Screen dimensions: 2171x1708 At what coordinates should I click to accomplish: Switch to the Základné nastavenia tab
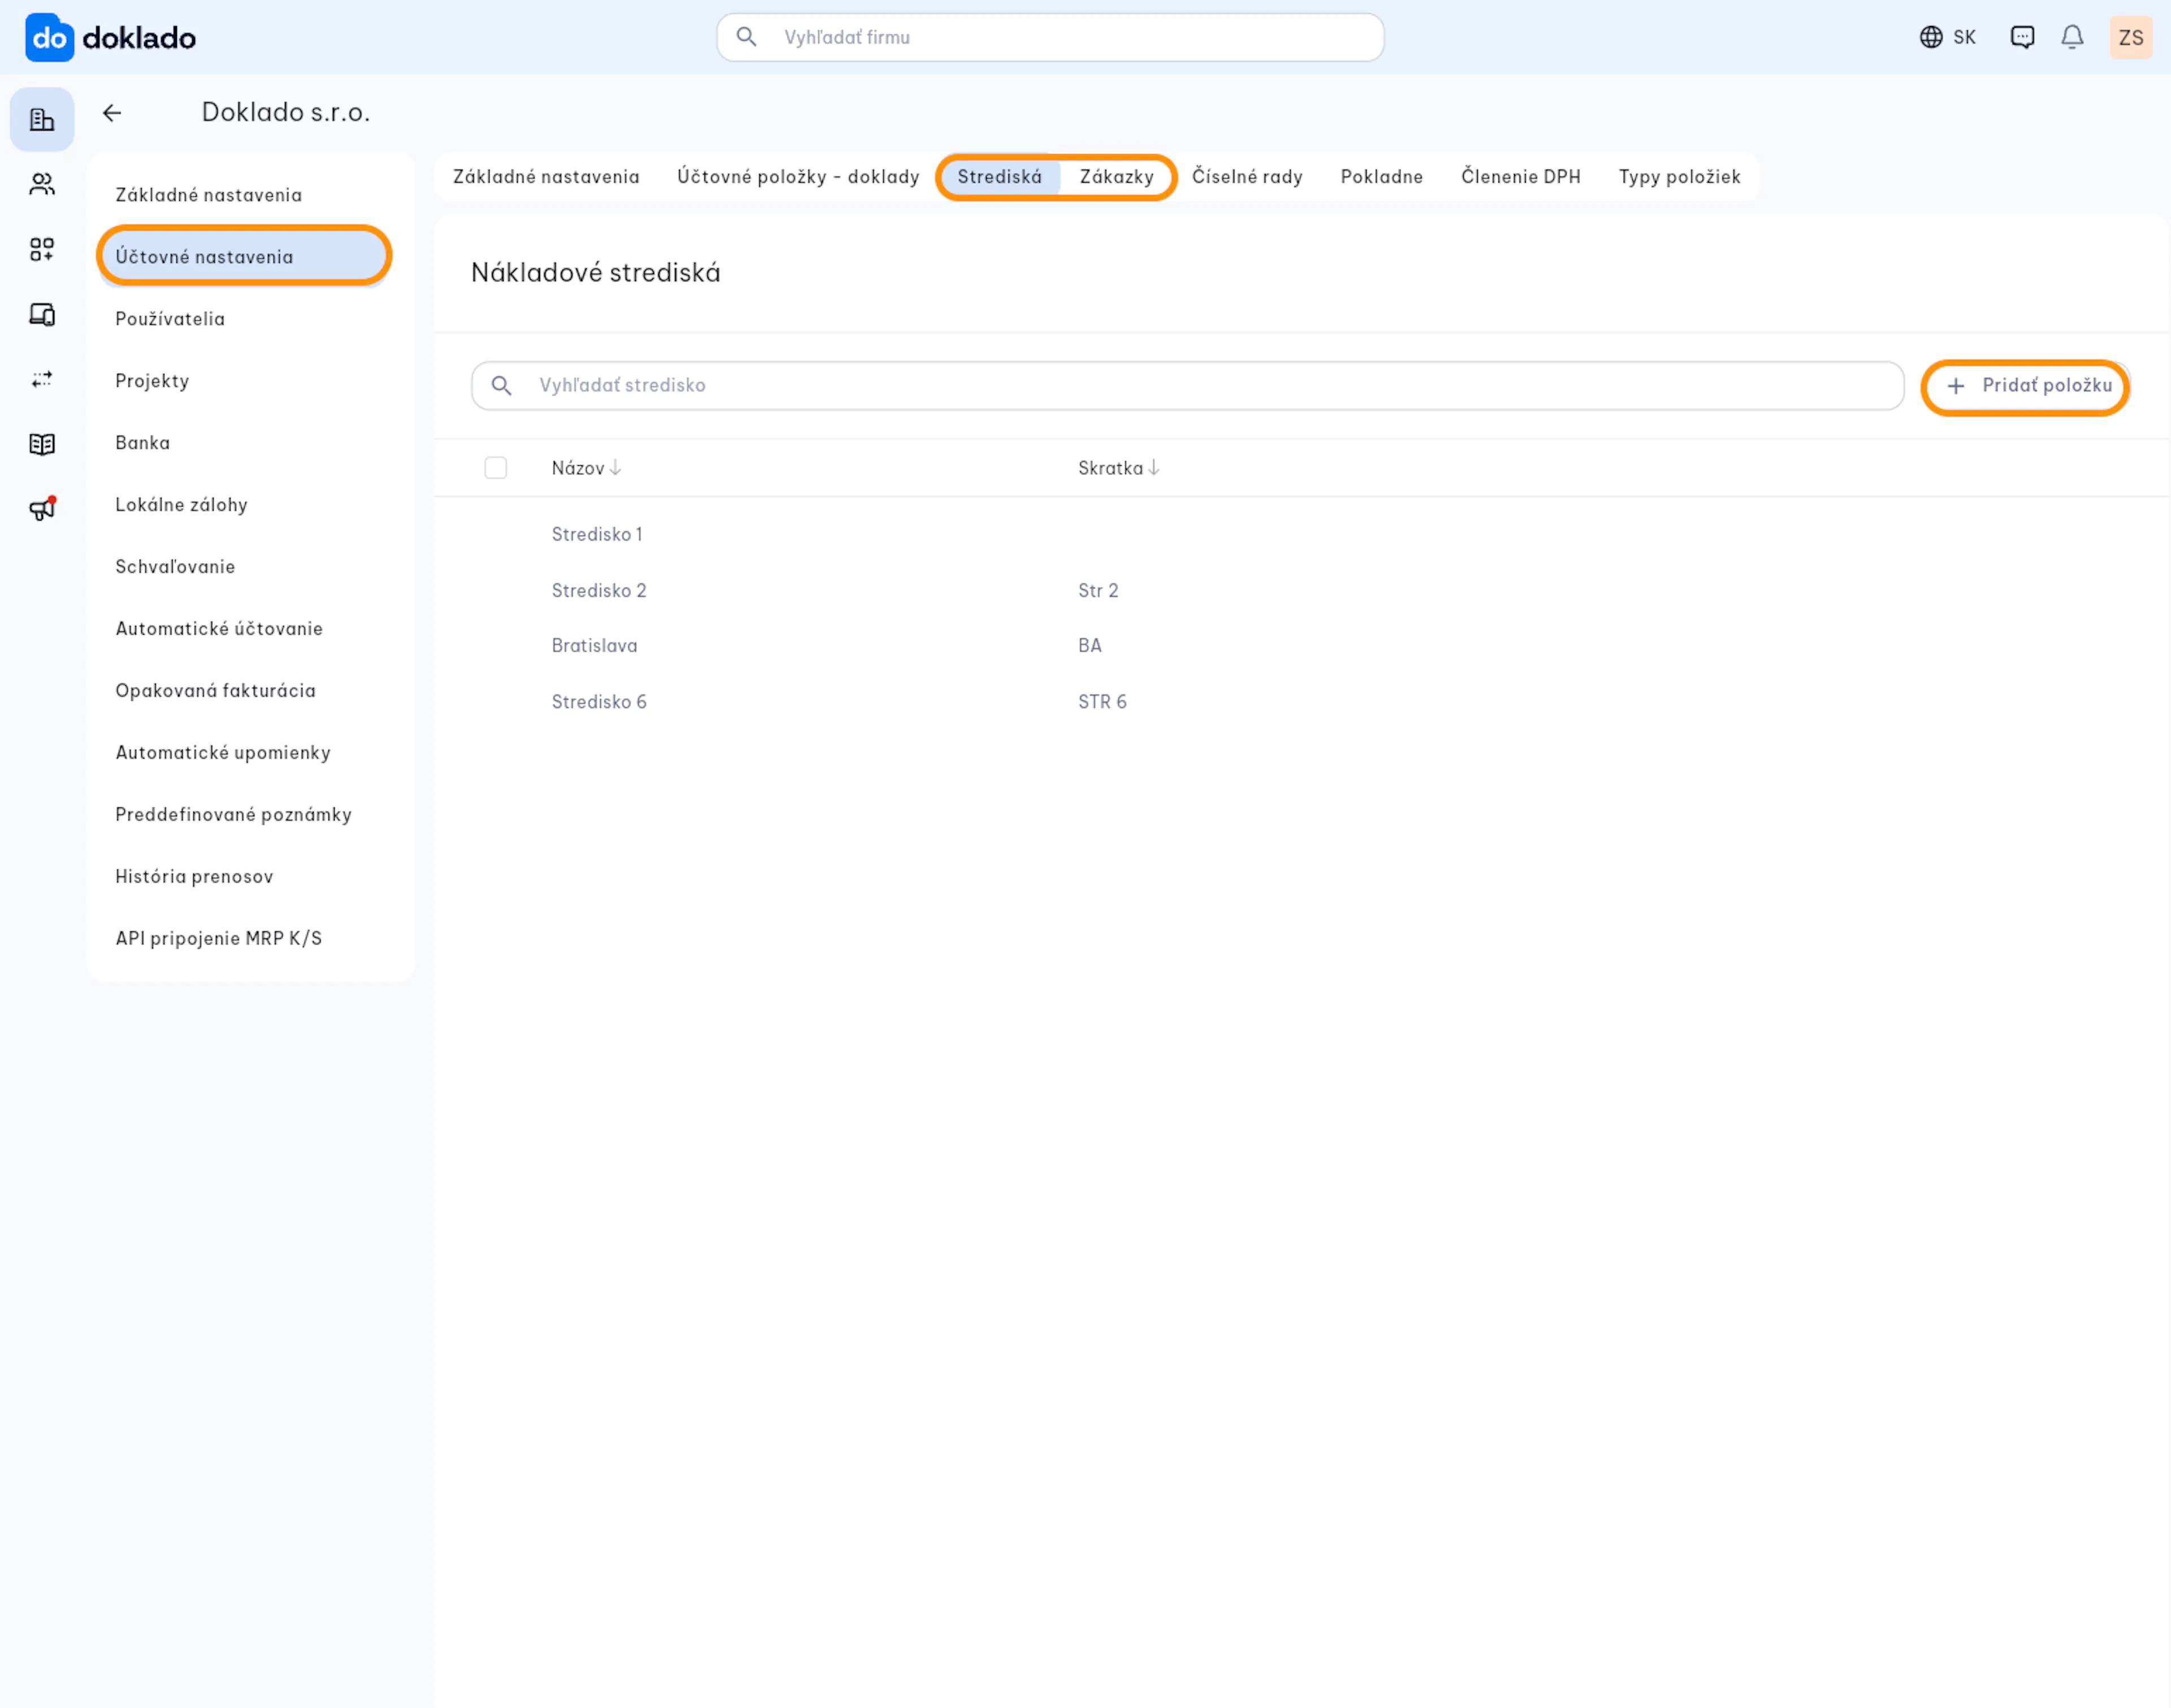[x=546, y=177]
